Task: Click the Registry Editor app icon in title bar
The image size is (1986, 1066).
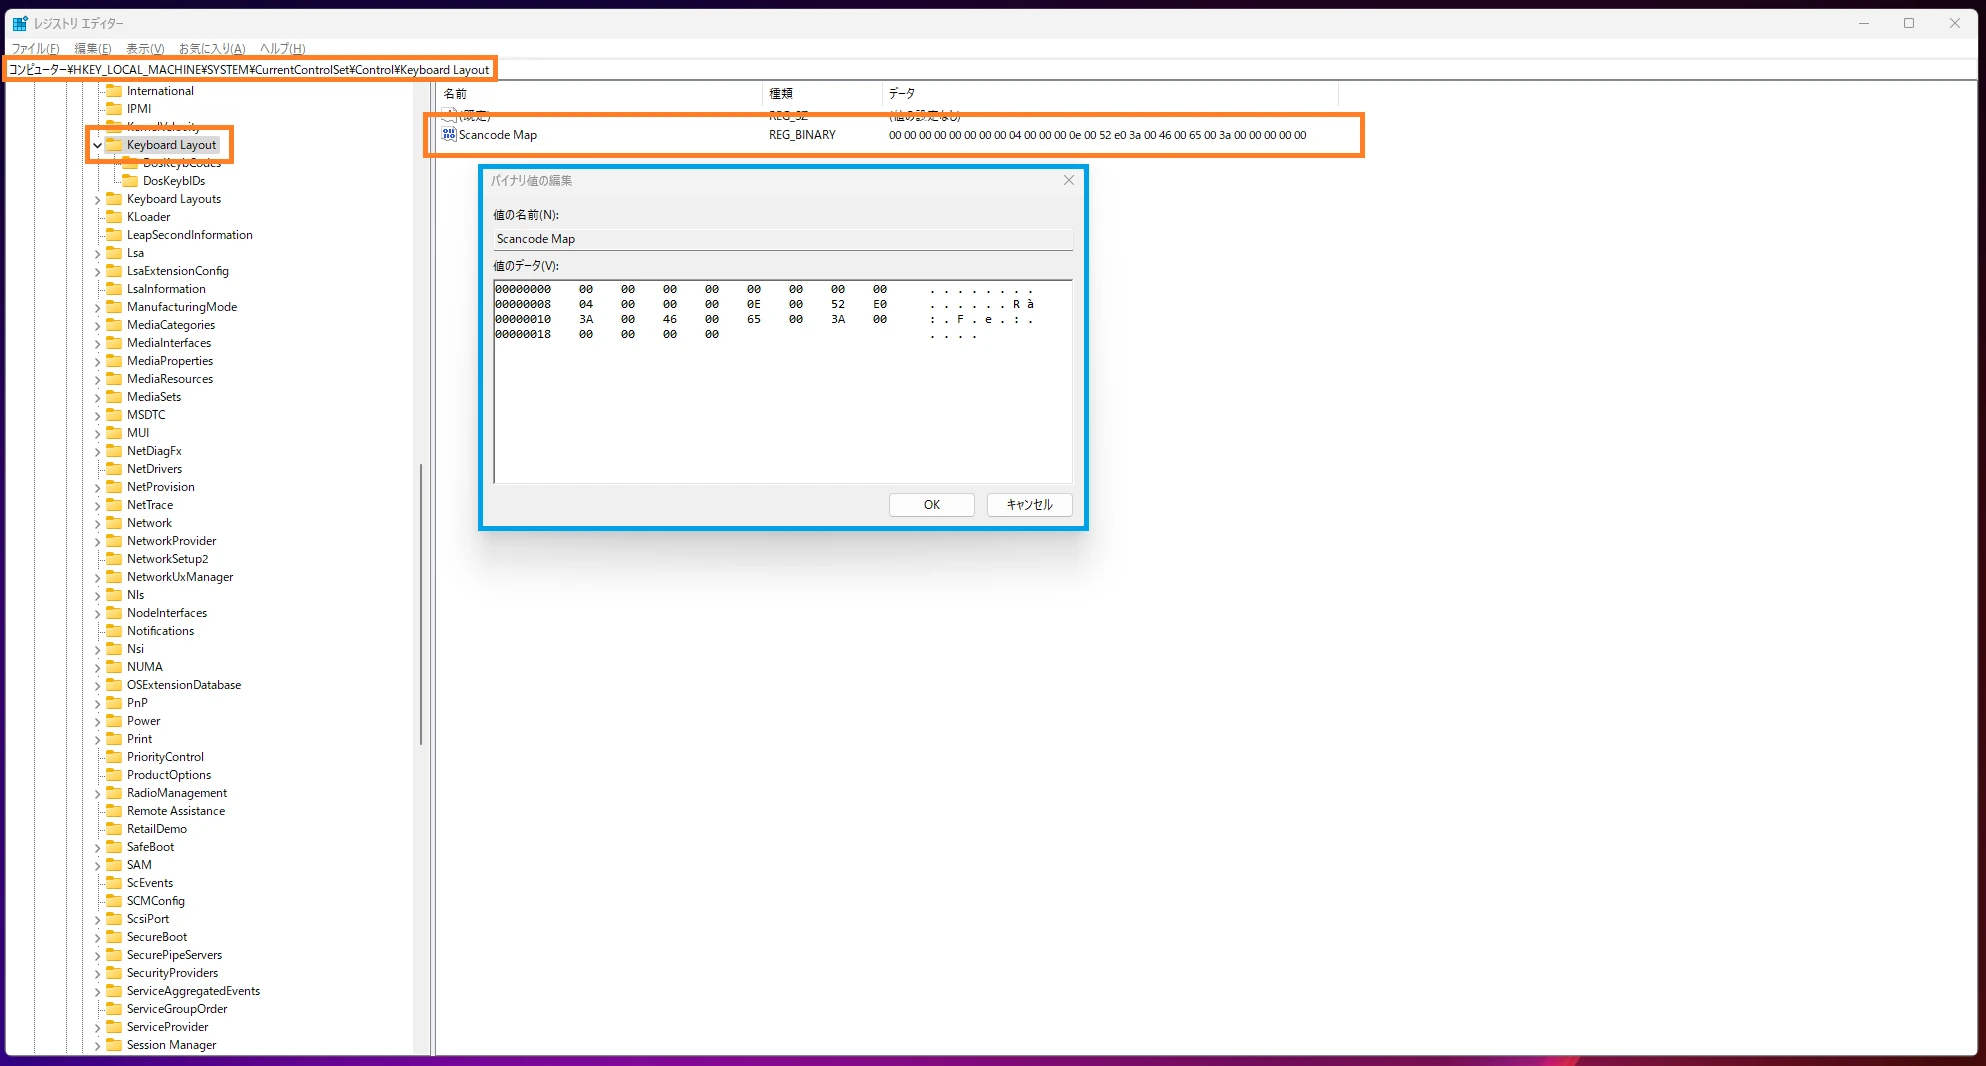Action: click(x=20, y=23)
